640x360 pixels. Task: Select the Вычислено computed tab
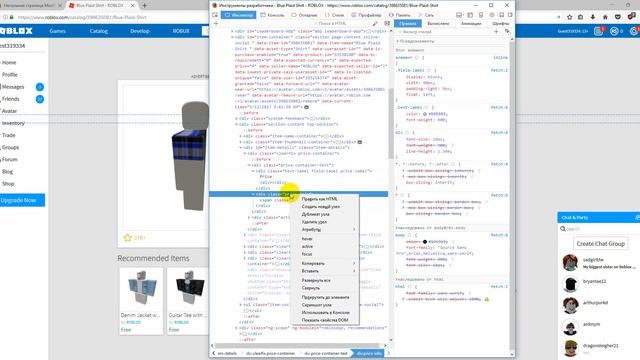438,23
